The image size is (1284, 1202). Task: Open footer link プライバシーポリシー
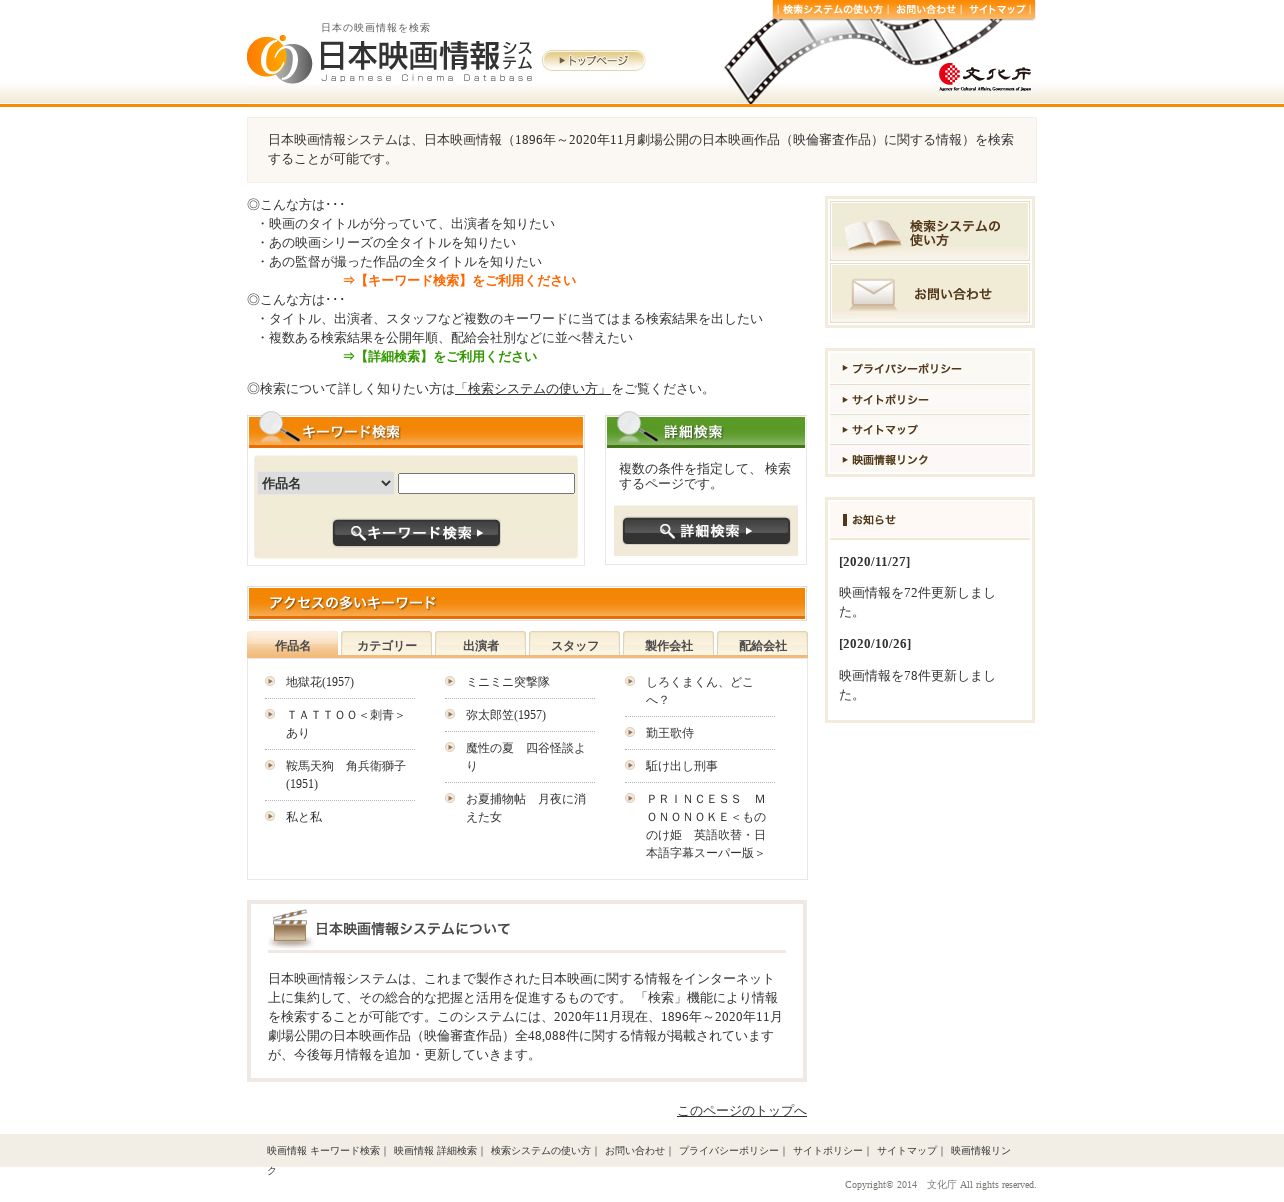[x=728, y=1151]
